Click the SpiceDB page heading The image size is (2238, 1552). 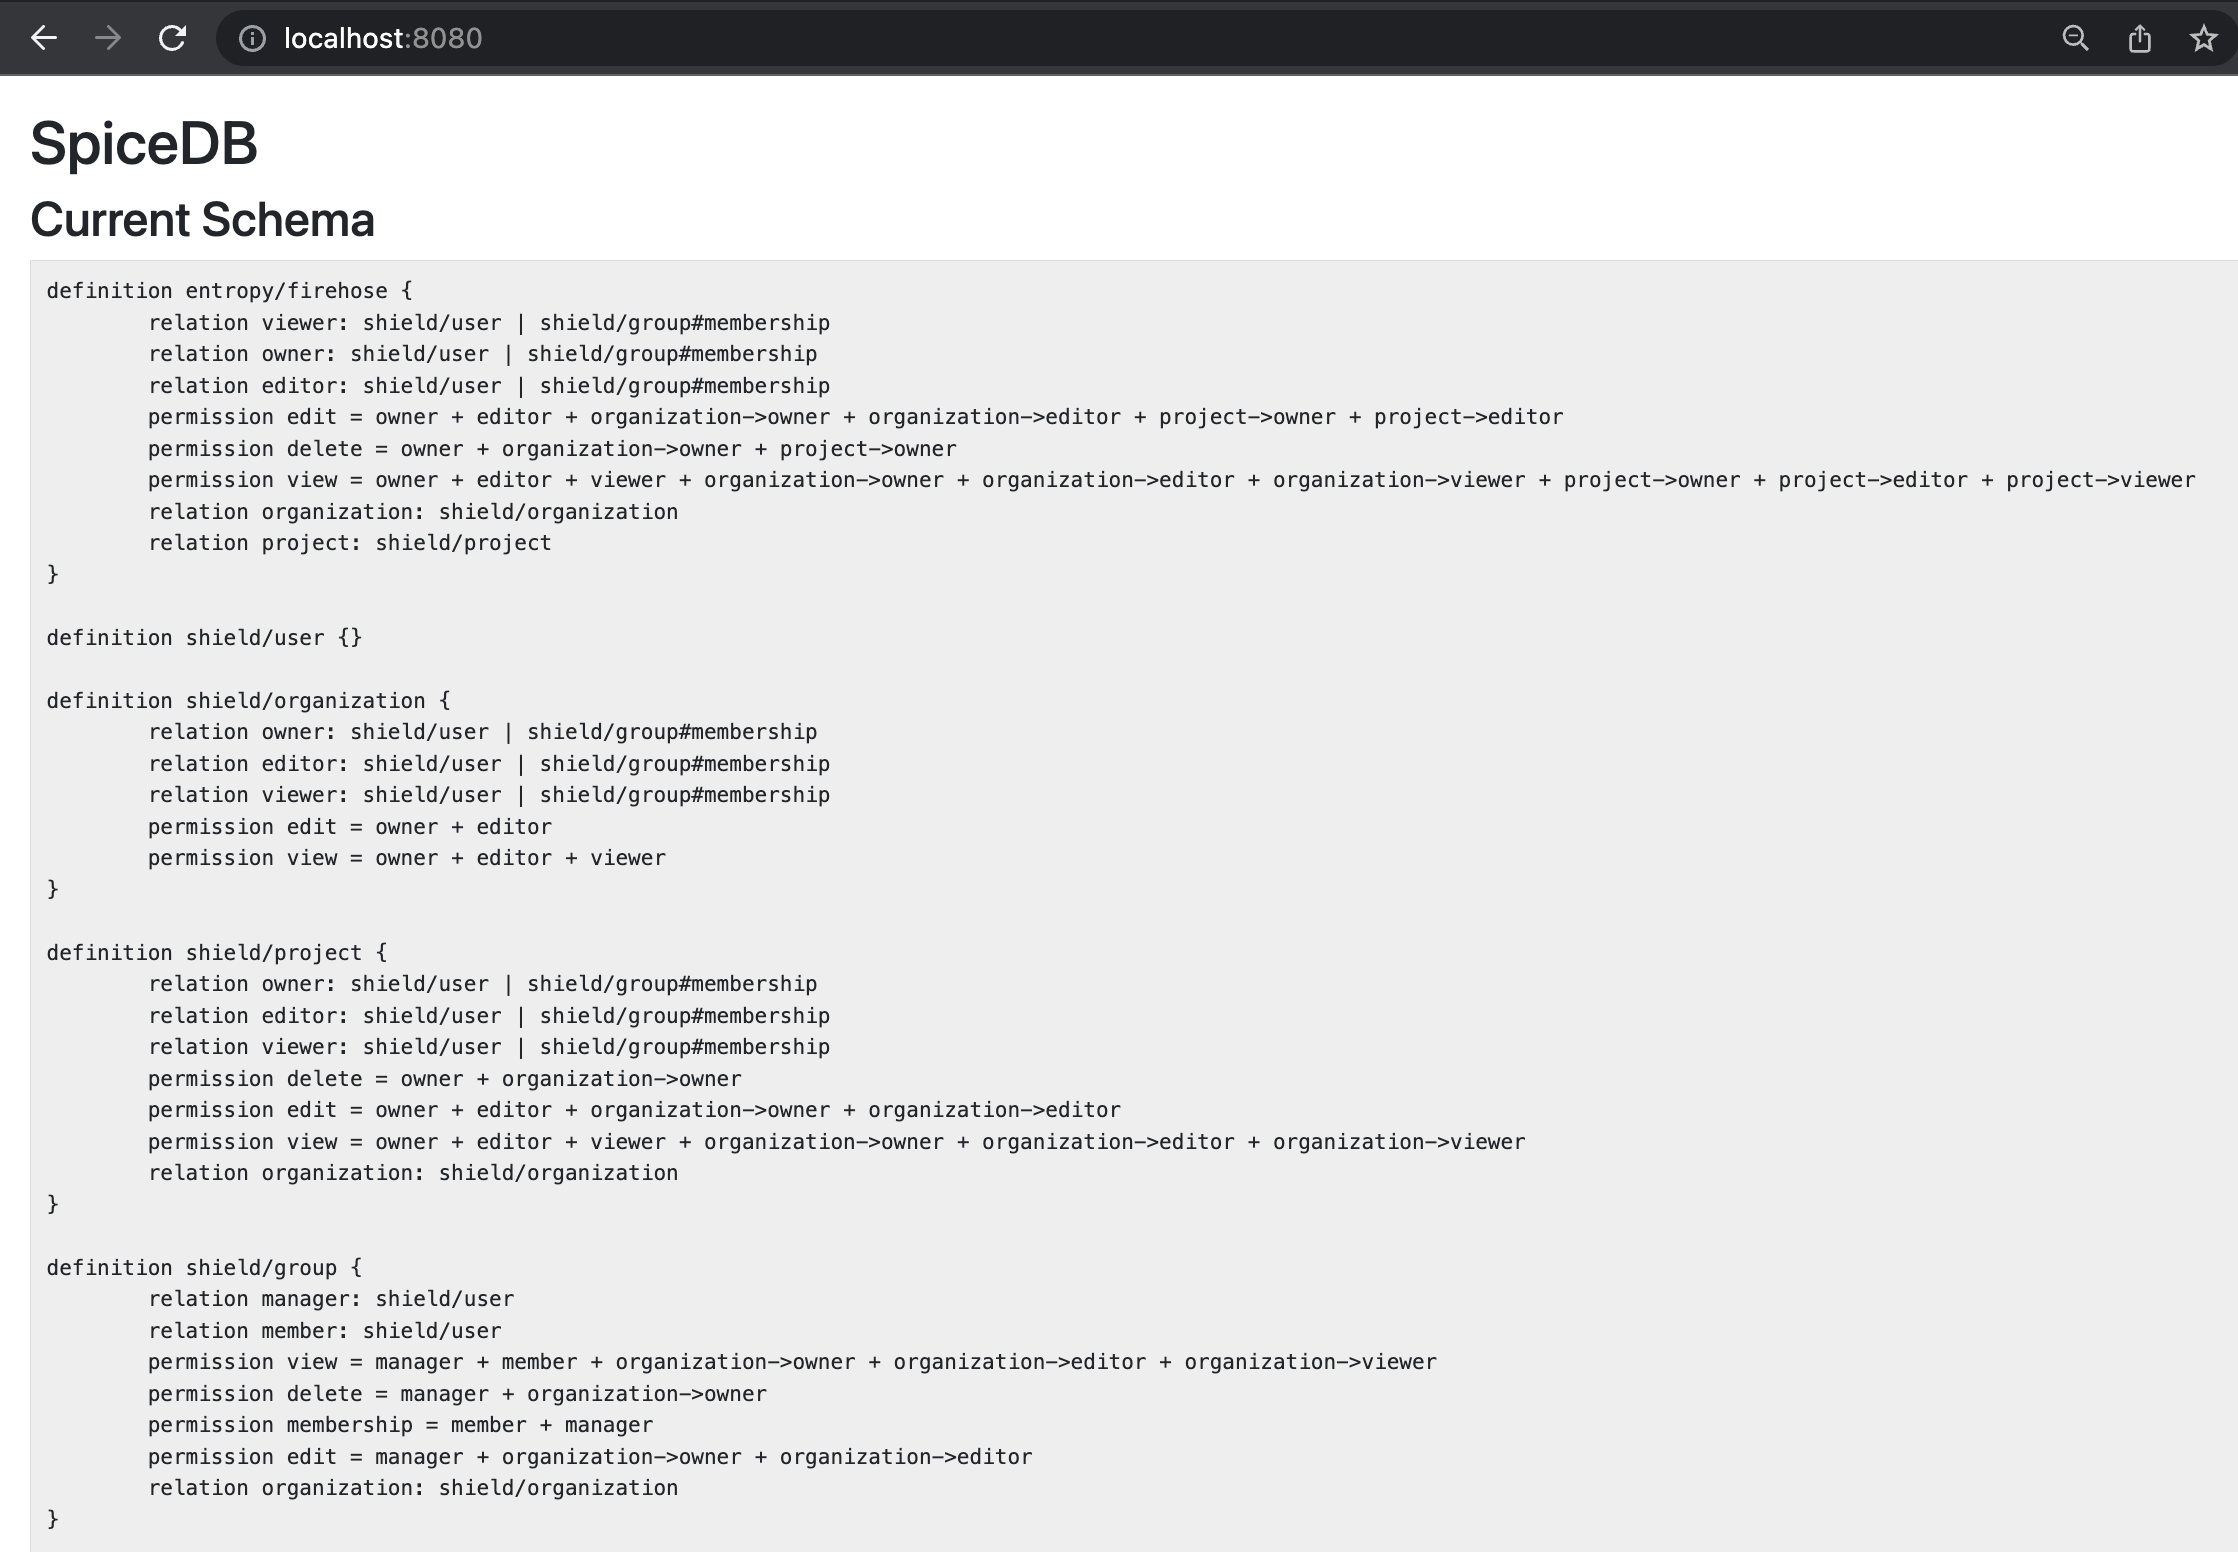click(x=144, y=143)
